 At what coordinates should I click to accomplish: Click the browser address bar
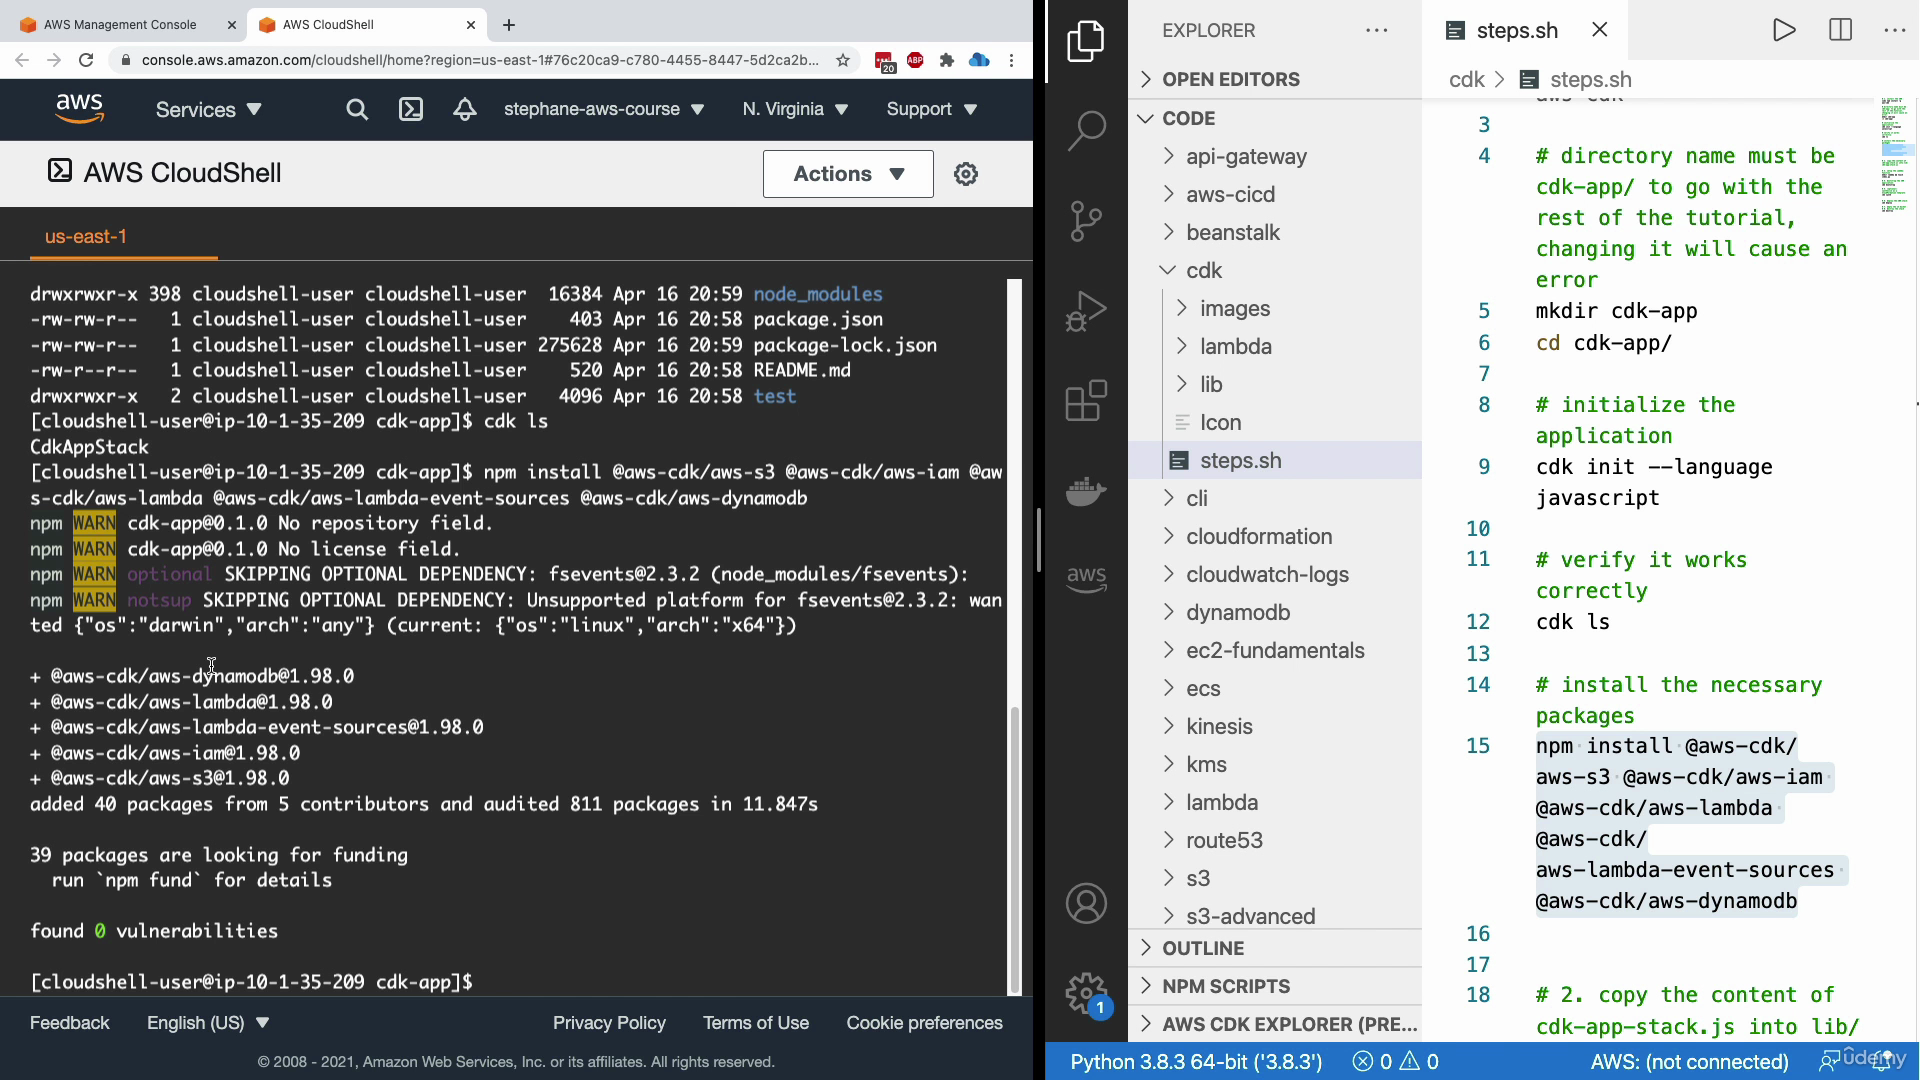pyautogui.click(x=480, y=60)
